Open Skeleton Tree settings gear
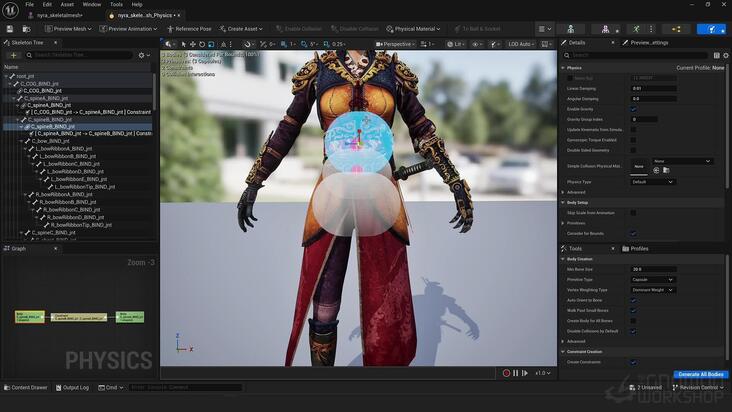Viewport: 732px width, 412px height. 142,55
